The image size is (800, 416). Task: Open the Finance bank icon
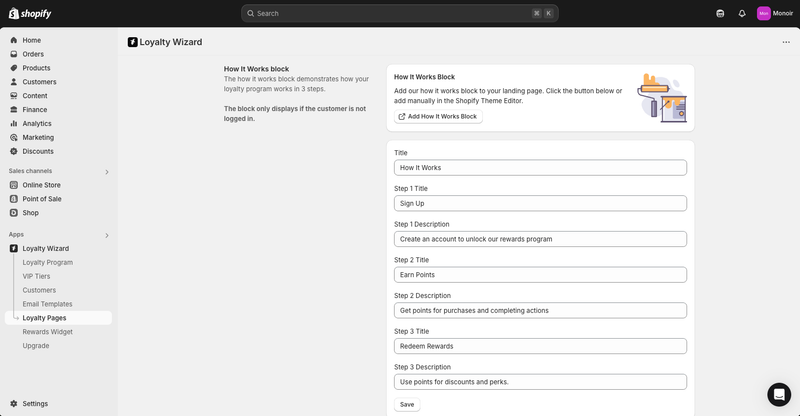click(x=14, y=109)
